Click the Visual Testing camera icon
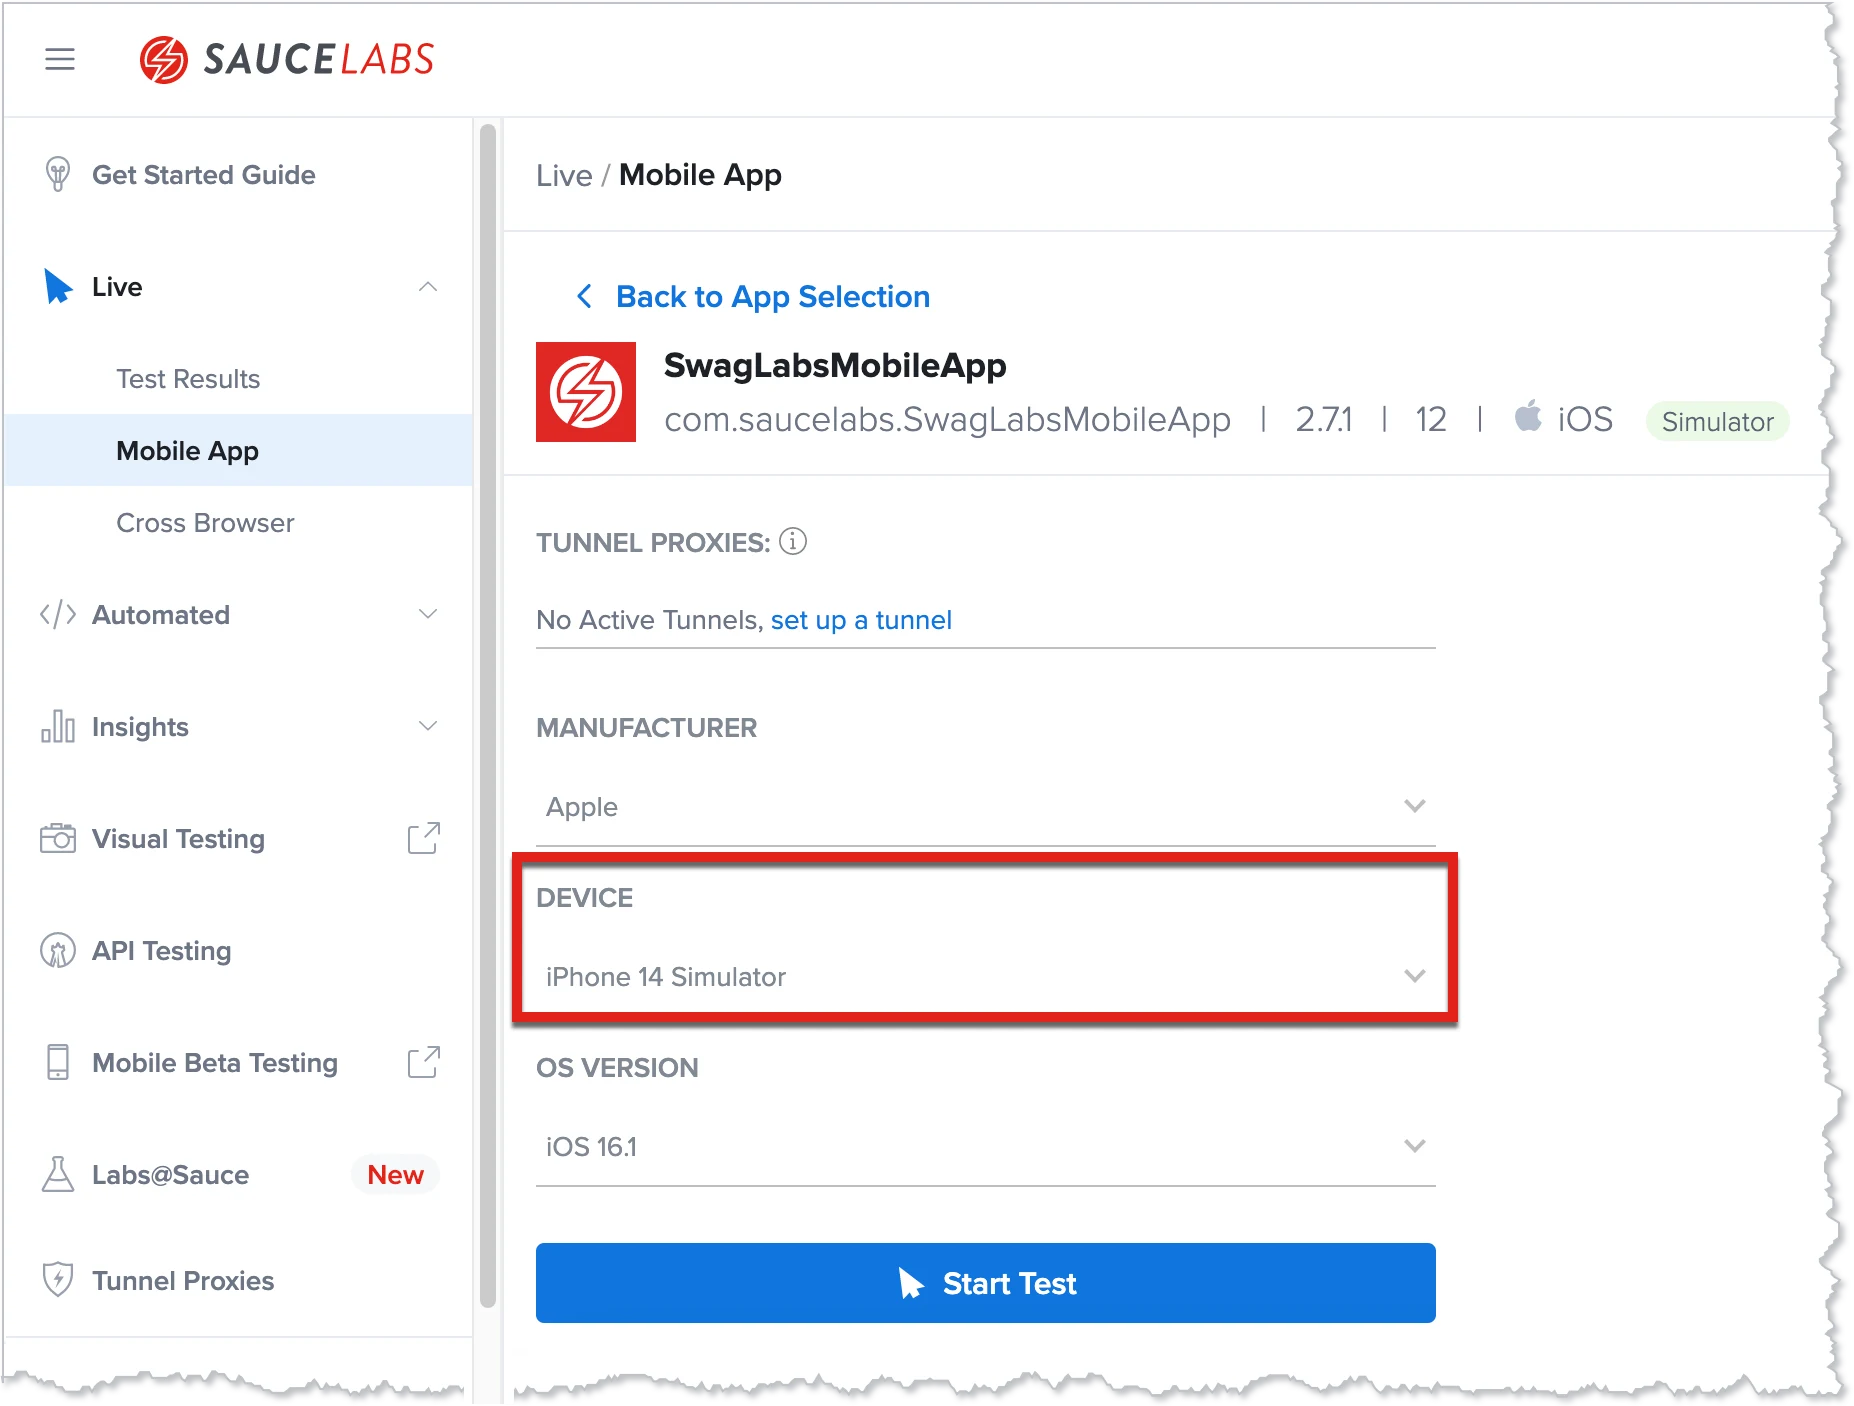This screenshot has width=1854, height=1406. (58, 838)
